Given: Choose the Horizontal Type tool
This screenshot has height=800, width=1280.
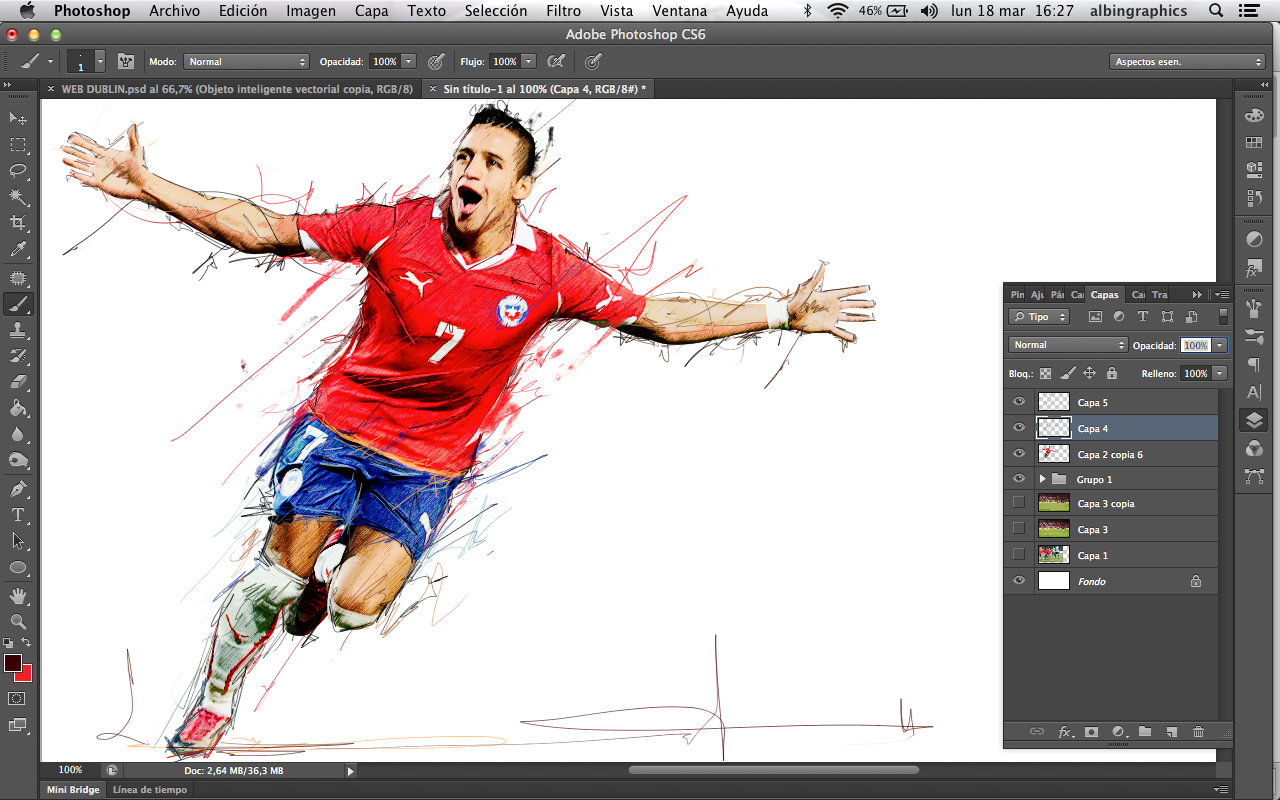Looking at the screenshot, I should click(18, 515).
